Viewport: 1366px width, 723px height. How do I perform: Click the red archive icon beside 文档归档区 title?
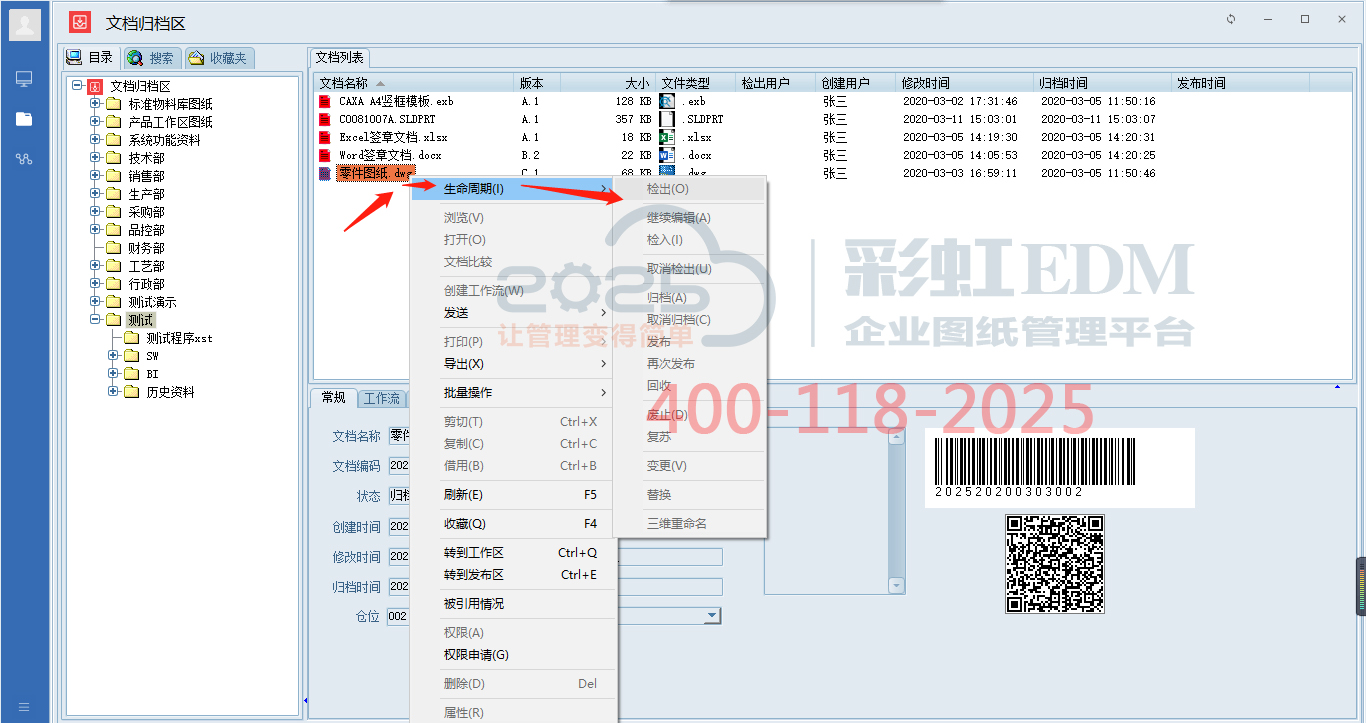point(81,22)
